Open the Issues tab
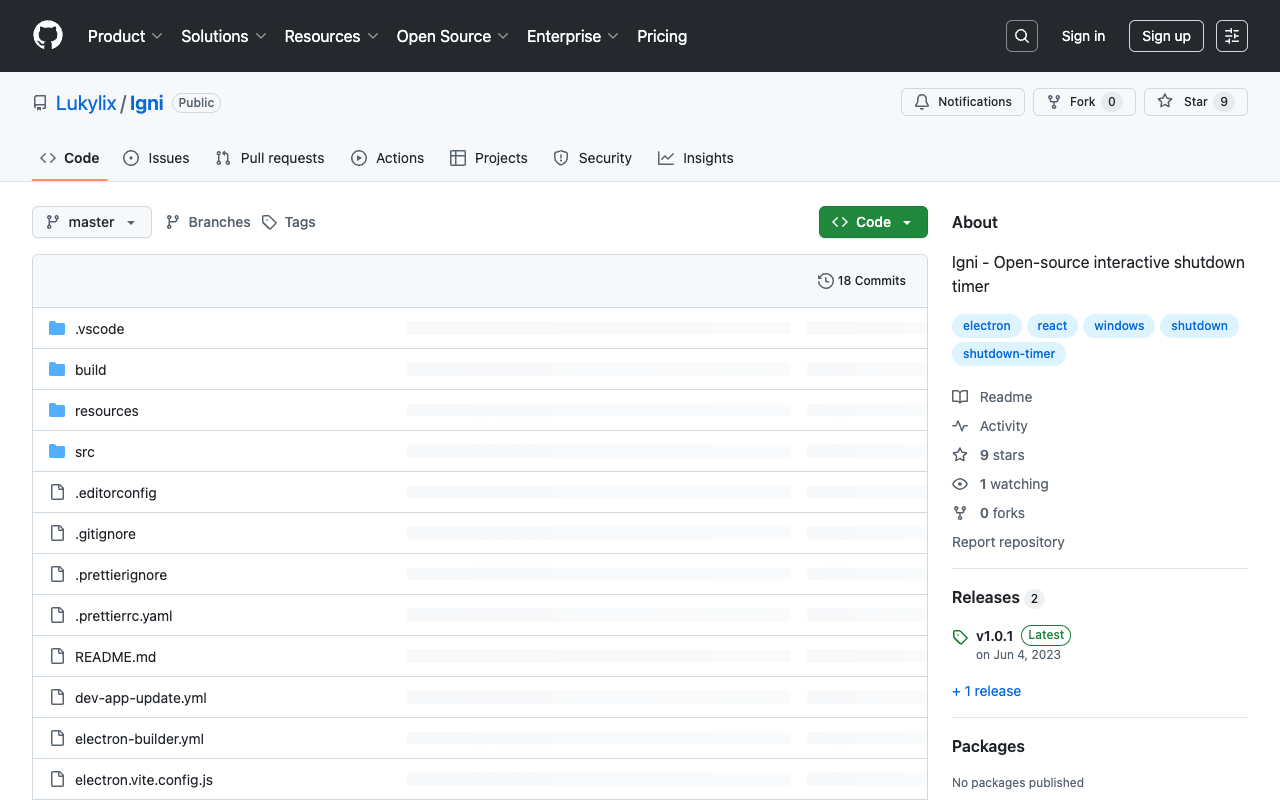Image resolution: width=1280 pixels, height=800 pixels. (156, 158)
